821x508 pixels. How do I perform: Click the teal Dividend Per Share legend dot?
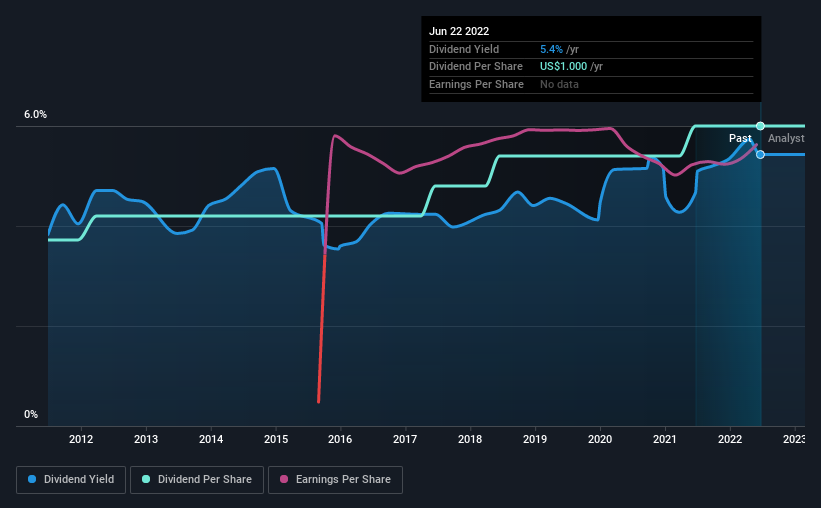[x=146, y=479]
